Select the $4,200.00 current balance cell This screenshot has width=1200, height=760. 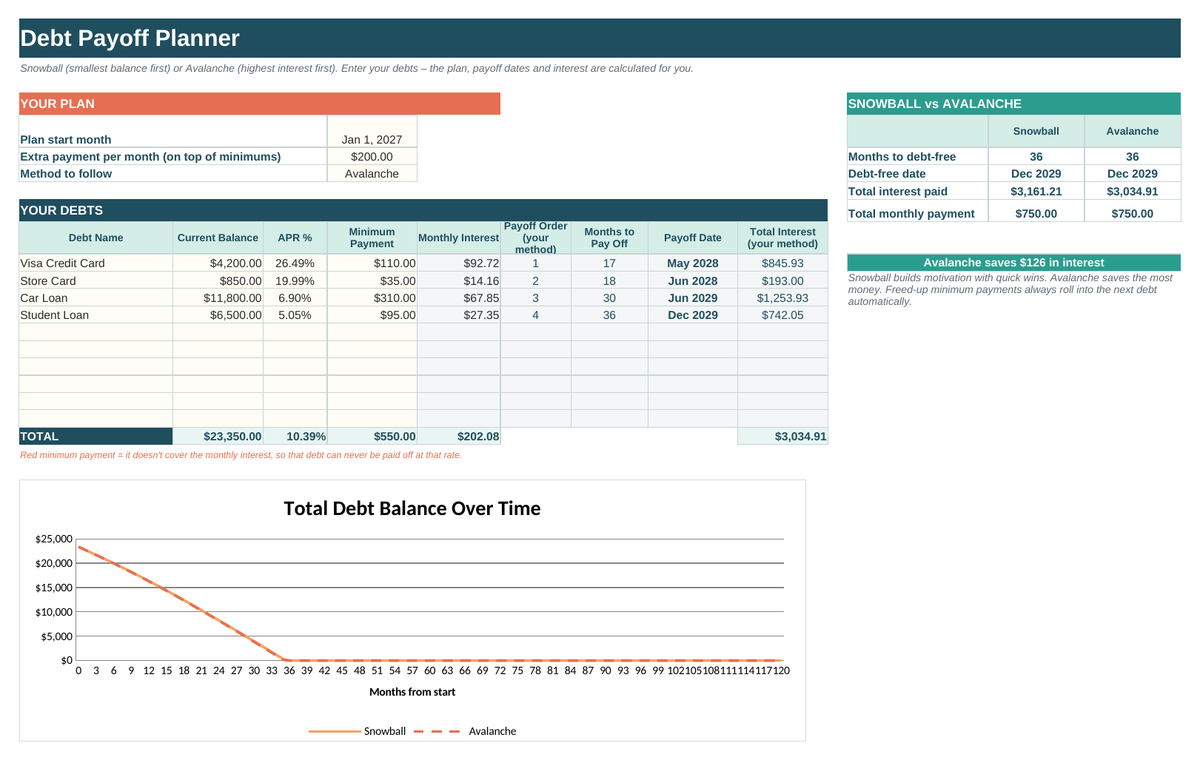click(x=218, y=264)
